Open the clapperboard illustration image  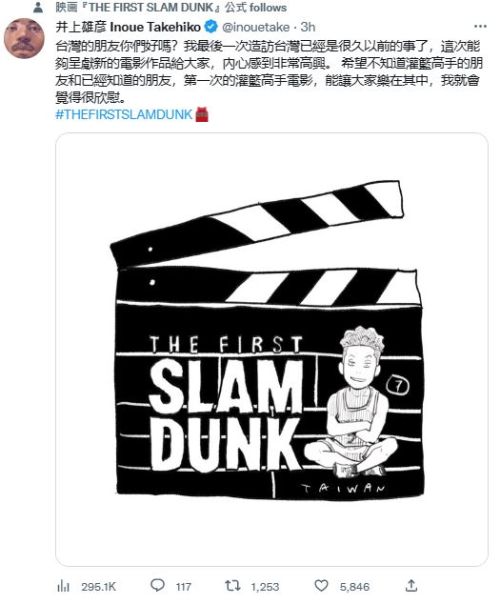coord(272,349)
